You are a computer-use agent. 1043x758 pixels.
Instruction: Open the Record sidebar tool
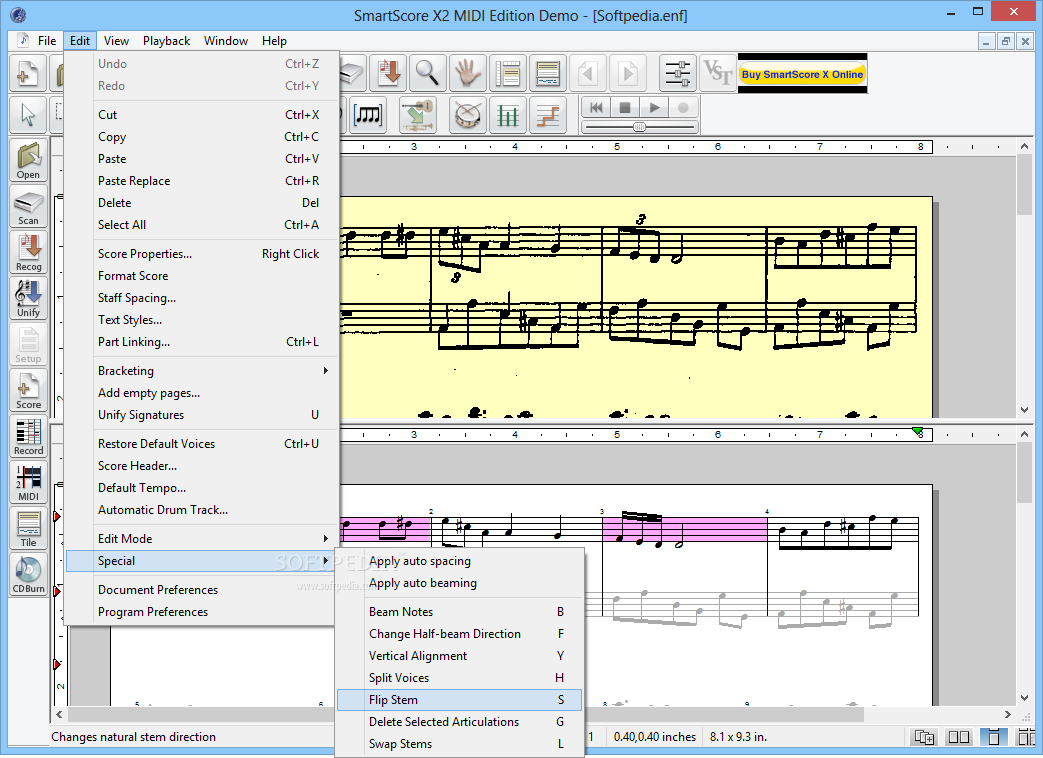(x=28, y=436)
